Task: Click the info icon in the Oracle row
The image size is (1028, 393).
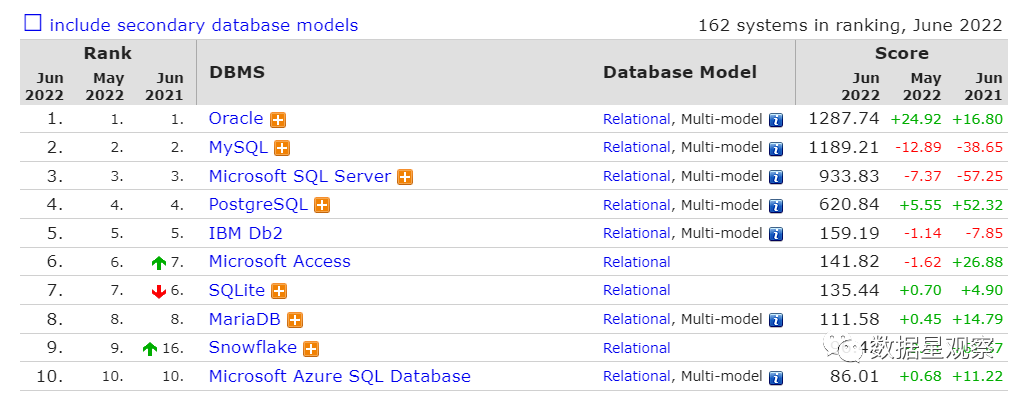Action: pyautogui.click(x=776, y=120)
